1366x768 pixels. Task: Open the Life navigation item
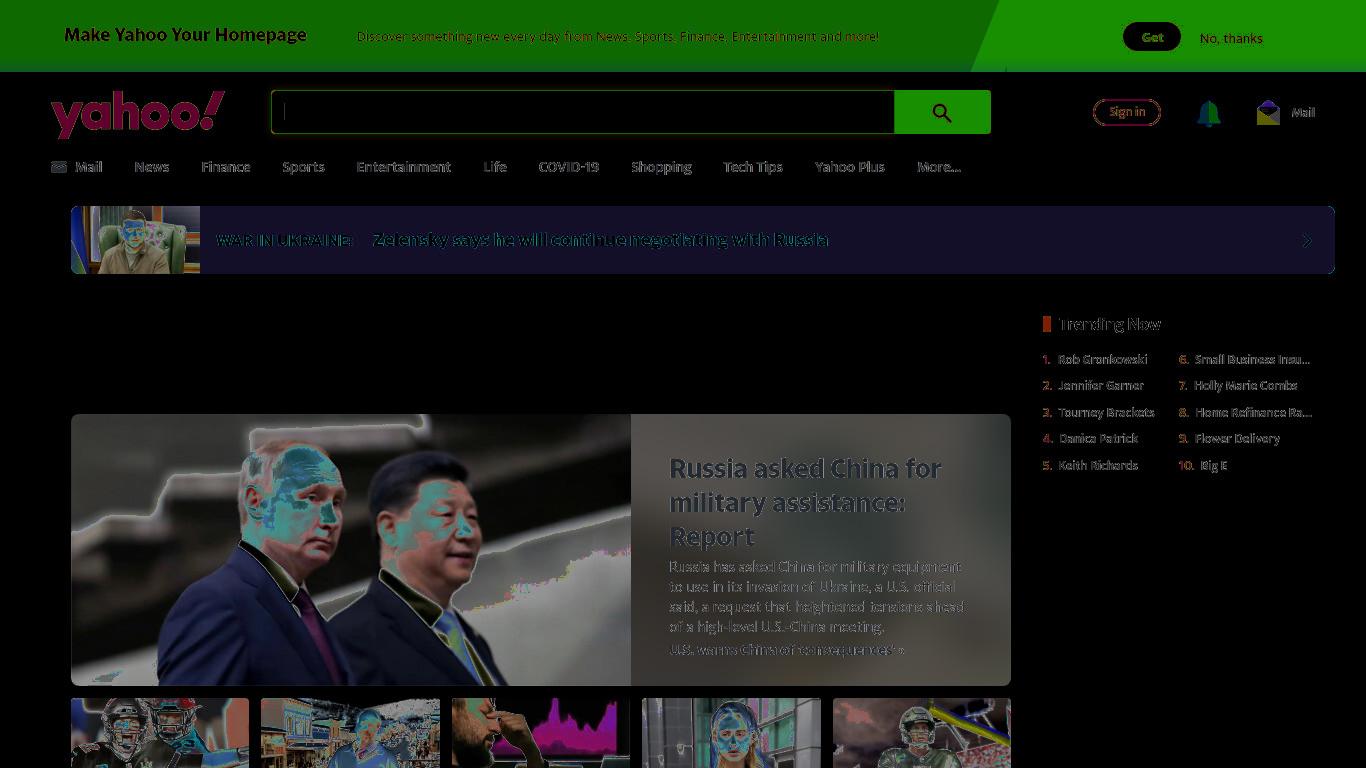(495, 167)
